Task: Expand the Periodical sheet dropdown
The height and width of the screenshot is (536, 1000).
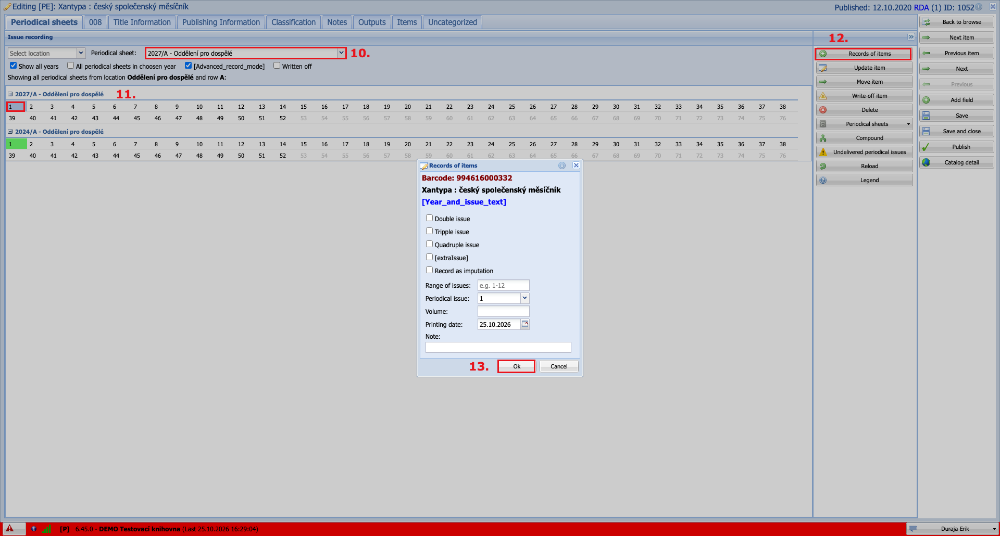Action: tap(341, 53)
